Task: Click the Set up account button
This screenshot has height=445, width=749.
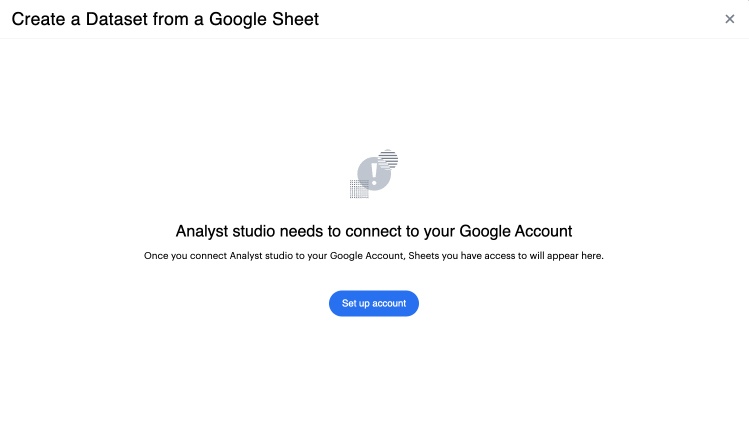Action: [374, 303]
